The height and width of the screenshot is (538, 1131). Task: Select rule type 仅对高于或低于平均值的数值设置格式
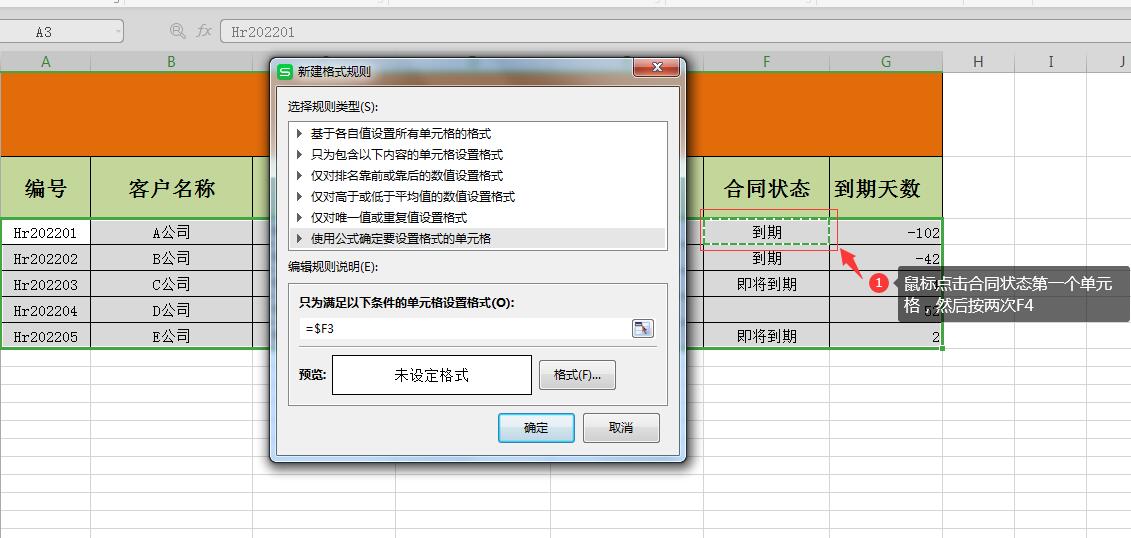coord(477,196)
